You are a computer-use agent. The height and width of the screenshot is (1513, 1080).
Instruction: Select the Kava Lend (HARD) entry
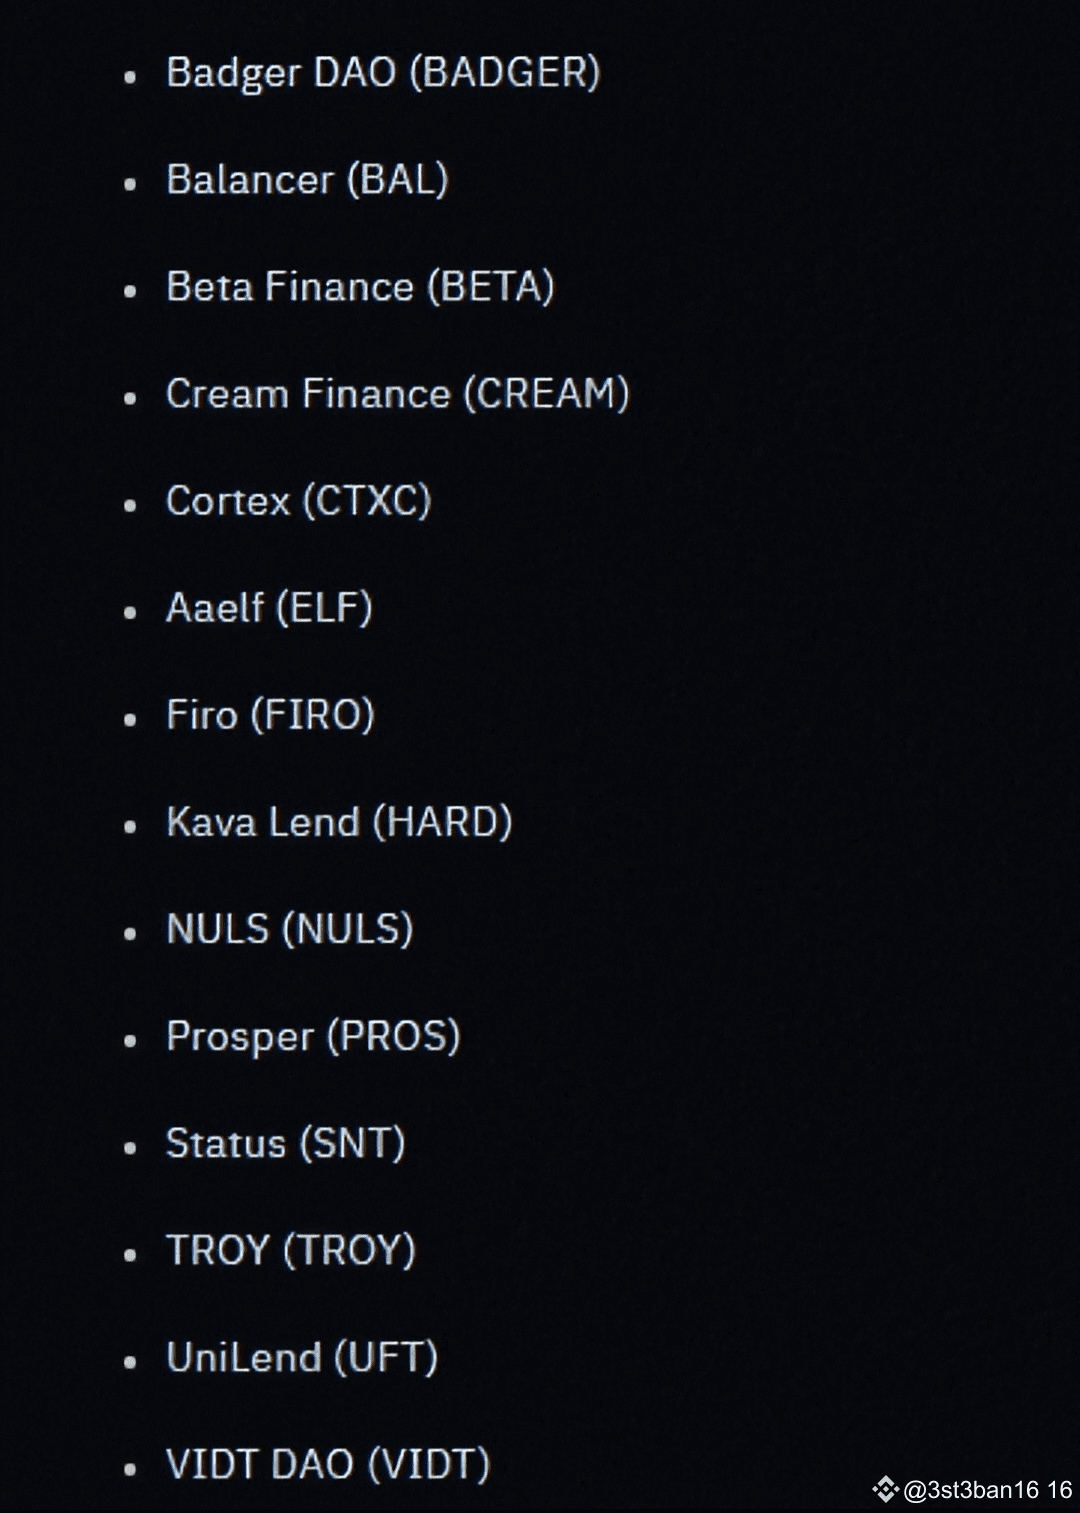coord(339,822)
